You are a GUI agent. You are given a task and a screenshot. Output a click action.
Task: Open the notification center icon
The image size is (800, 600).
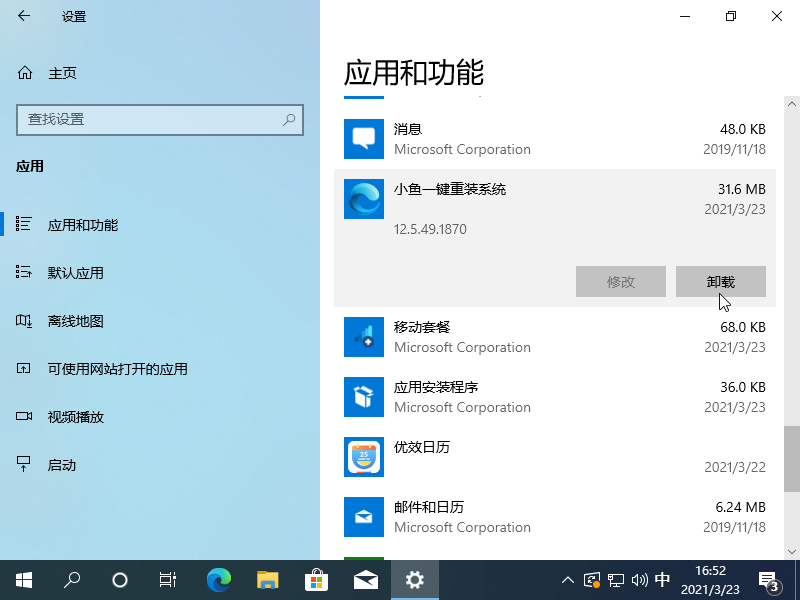pos(769,581)
